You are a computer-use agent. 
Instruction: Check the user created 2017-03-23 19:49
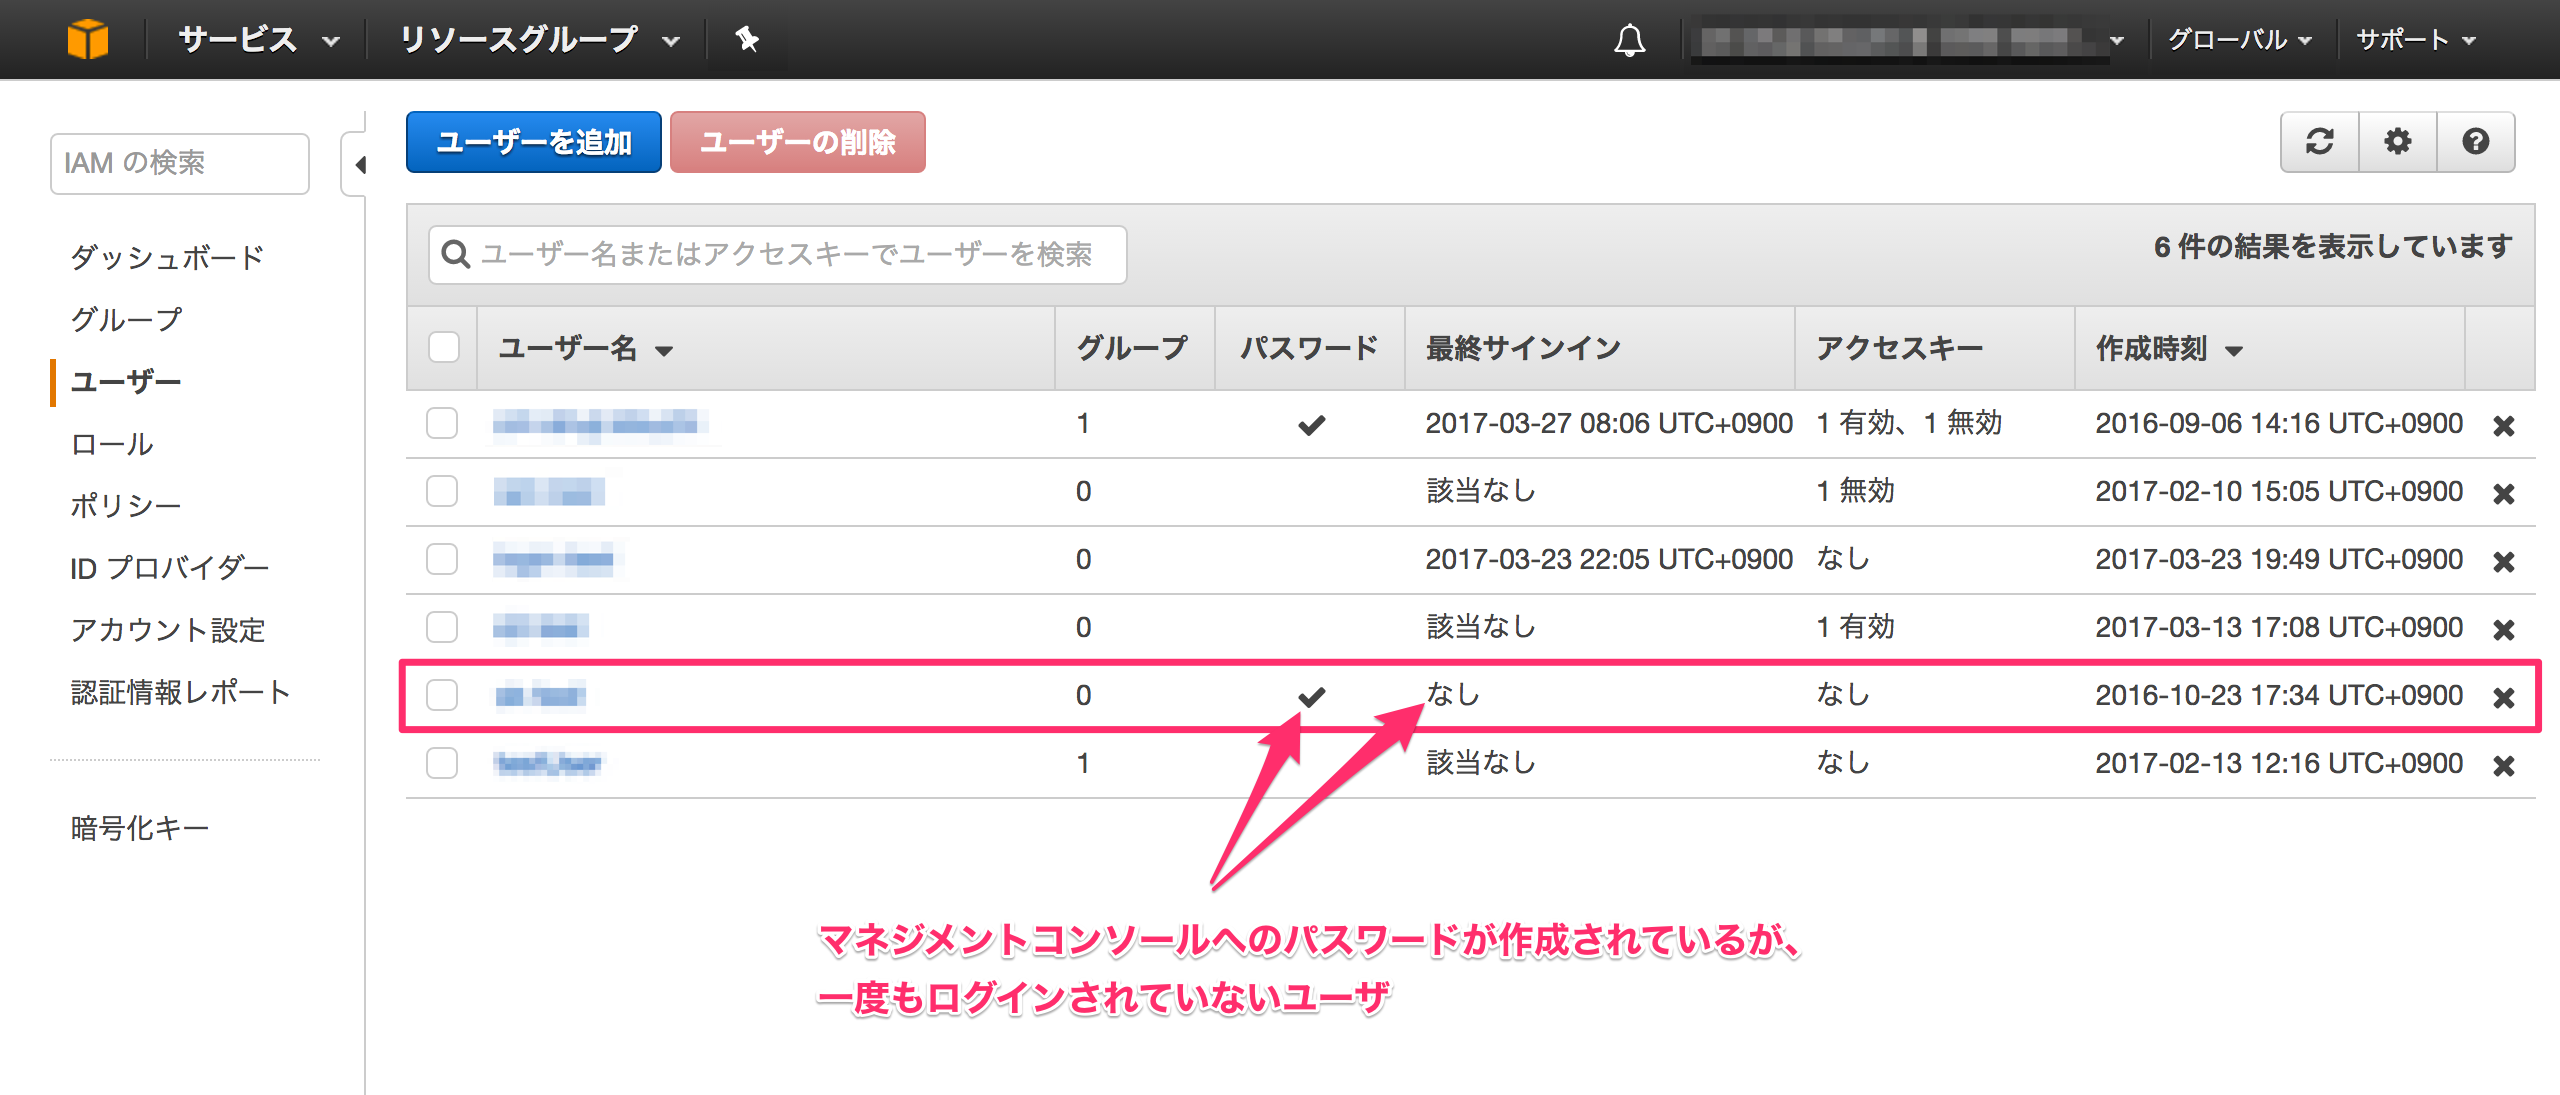(442, 559)
